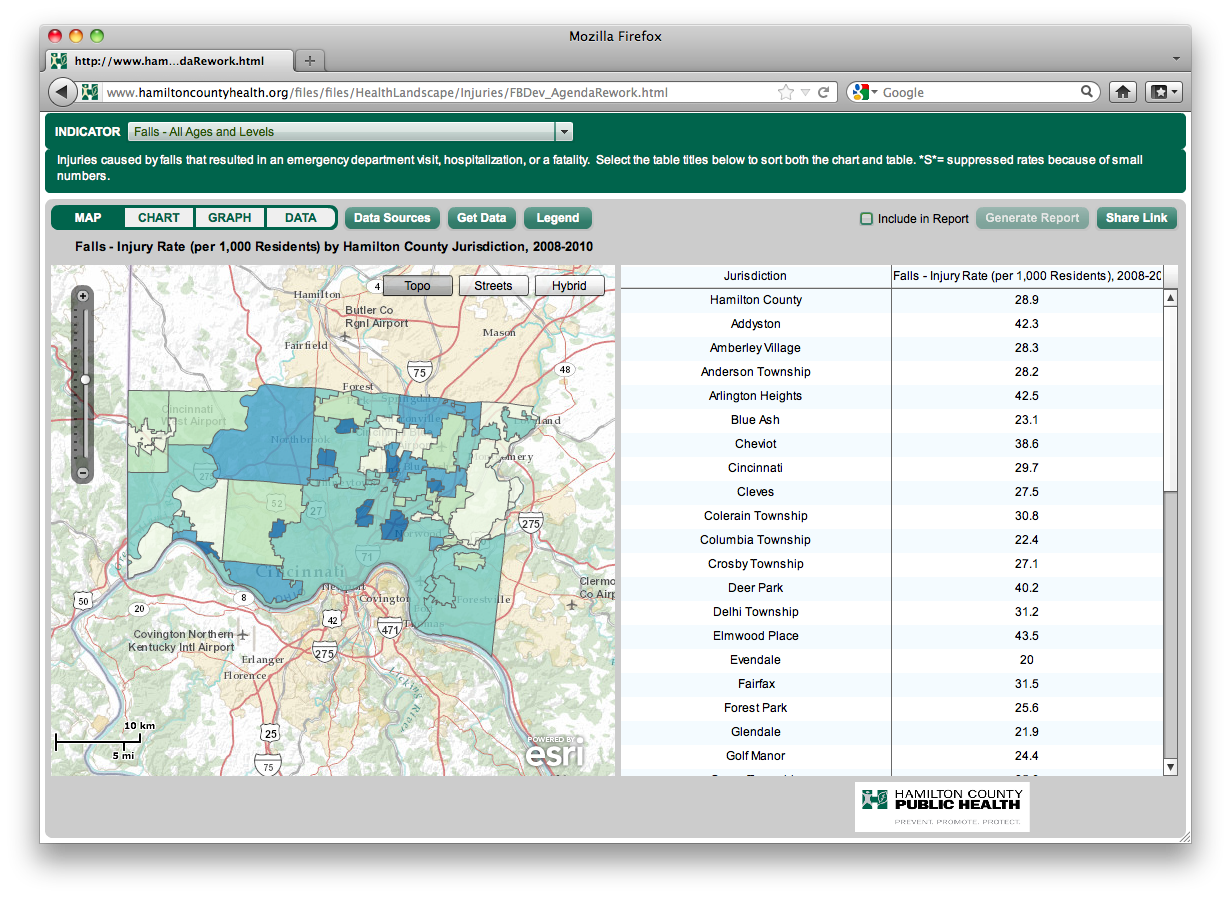Select the browser tab titled hamilton AgendaRework
This screenshot has width=1231, height=898.
tap(169, 61)
